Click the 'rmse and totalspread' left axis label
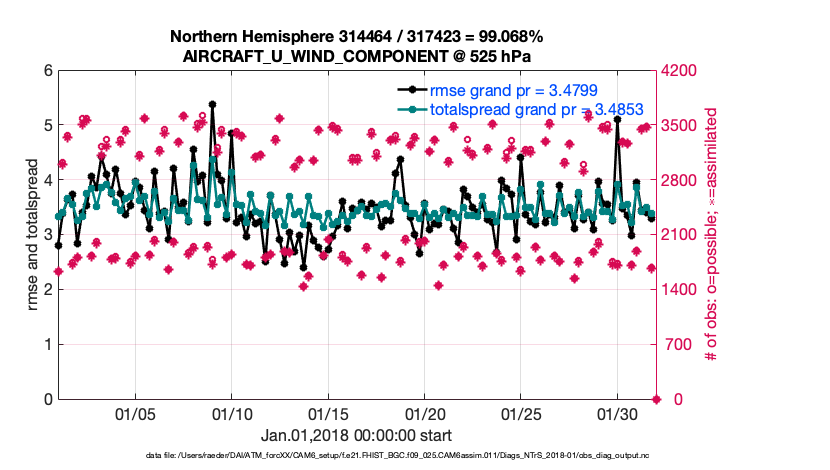The image size is (830, 470). (x=33, y=235)
